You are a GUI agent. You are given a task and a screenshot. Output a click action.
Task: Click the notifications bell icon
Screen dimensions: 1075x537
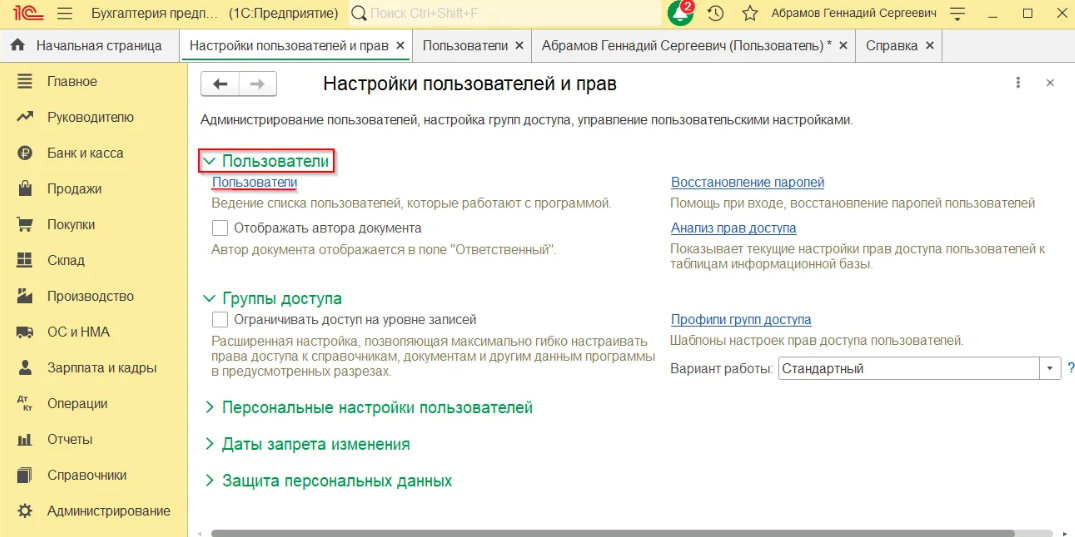(x=680, y=14)
